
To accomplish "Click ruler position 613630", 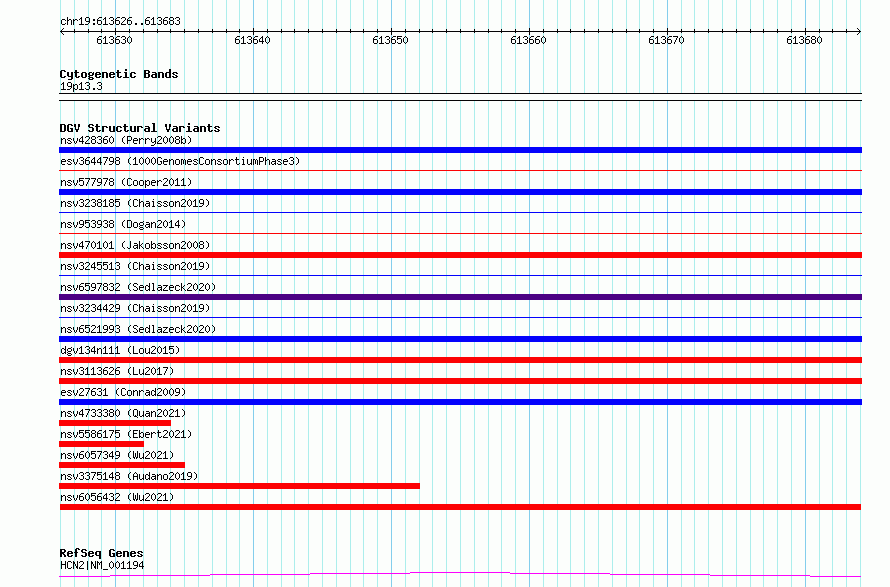I will click(x=115, y=40).
